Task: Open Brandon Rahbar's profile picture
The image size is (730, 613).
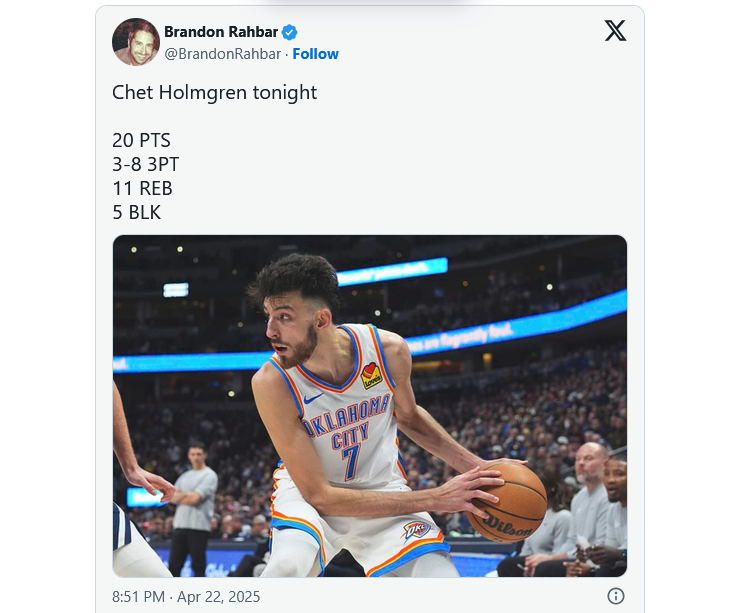Action: [135, 42]
